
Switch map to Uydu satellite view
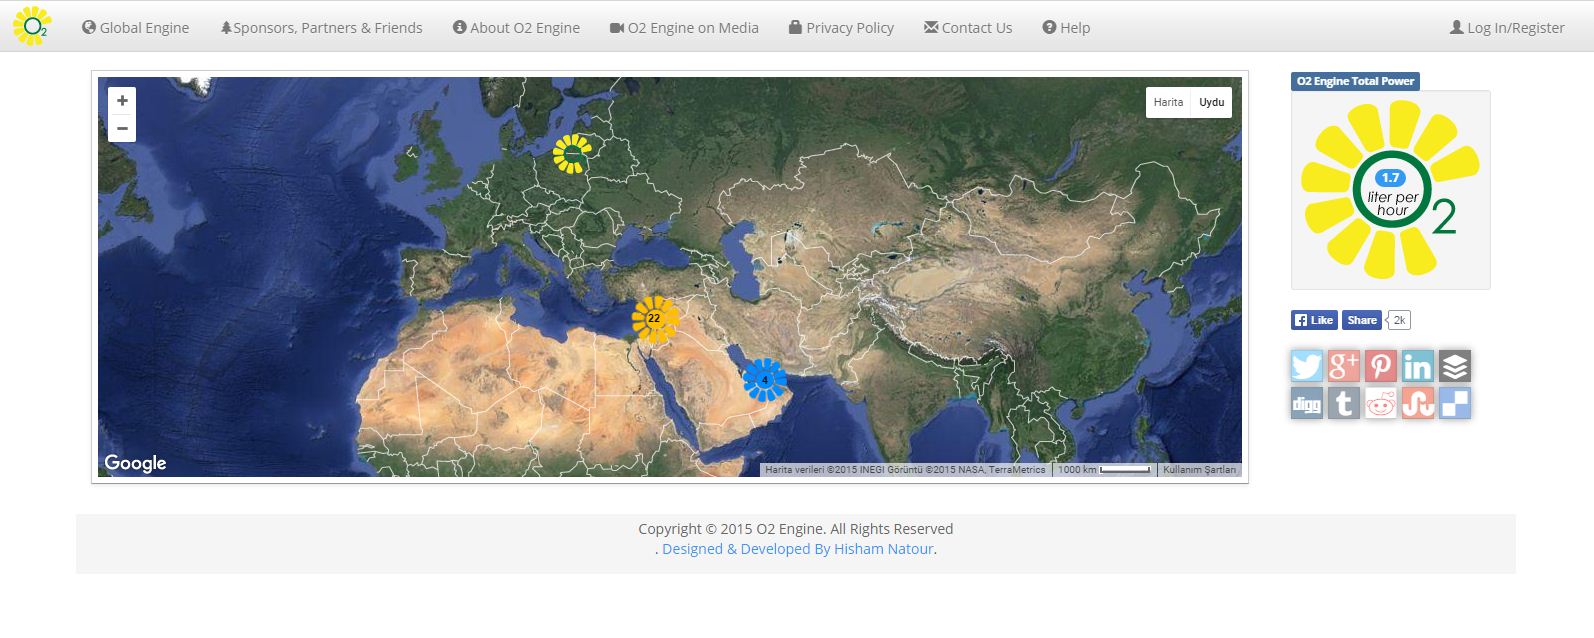click(1212, 102)
